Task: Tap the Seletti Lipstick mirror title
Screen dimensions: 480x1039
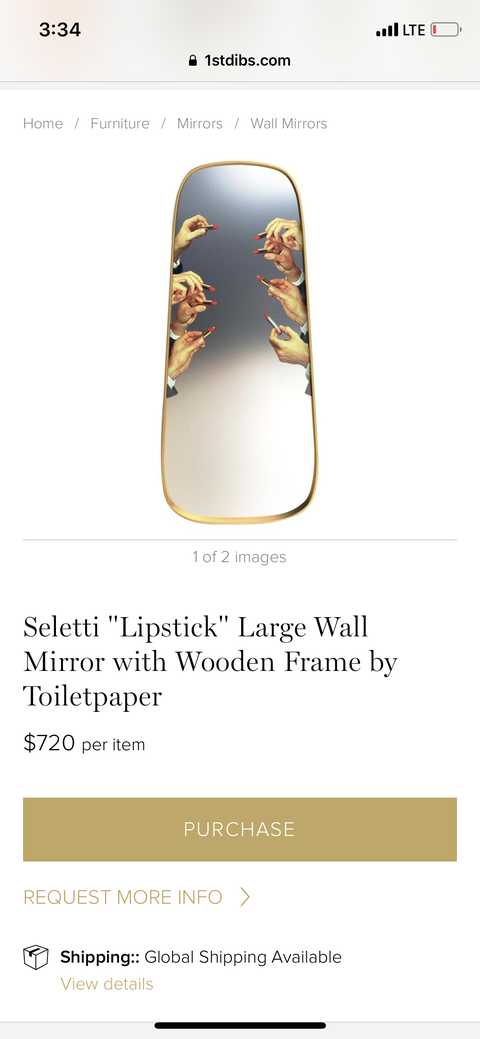Action: coord(210,661)
